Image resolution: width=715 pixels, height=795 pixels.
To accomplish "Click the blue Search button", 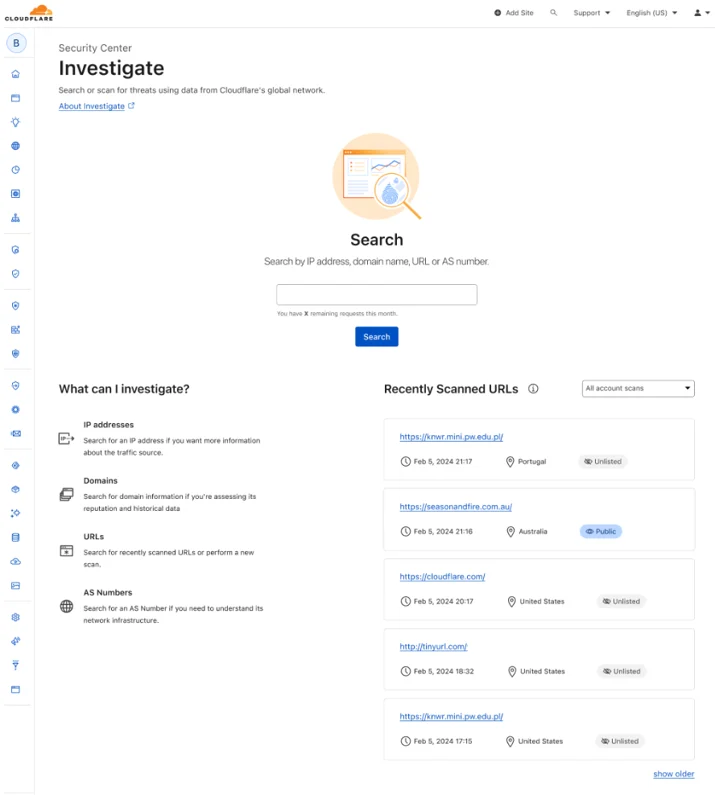I will [376, 337].
